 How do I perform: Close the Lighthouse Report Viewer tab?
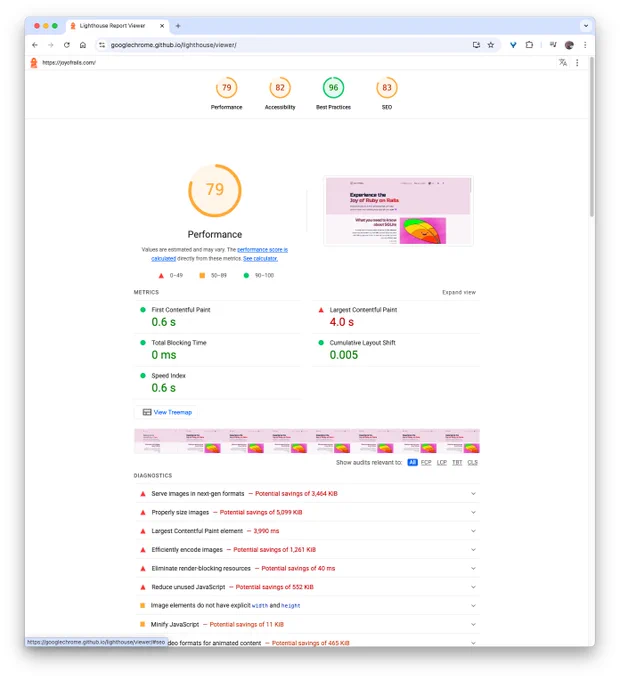tap(162, 26)
